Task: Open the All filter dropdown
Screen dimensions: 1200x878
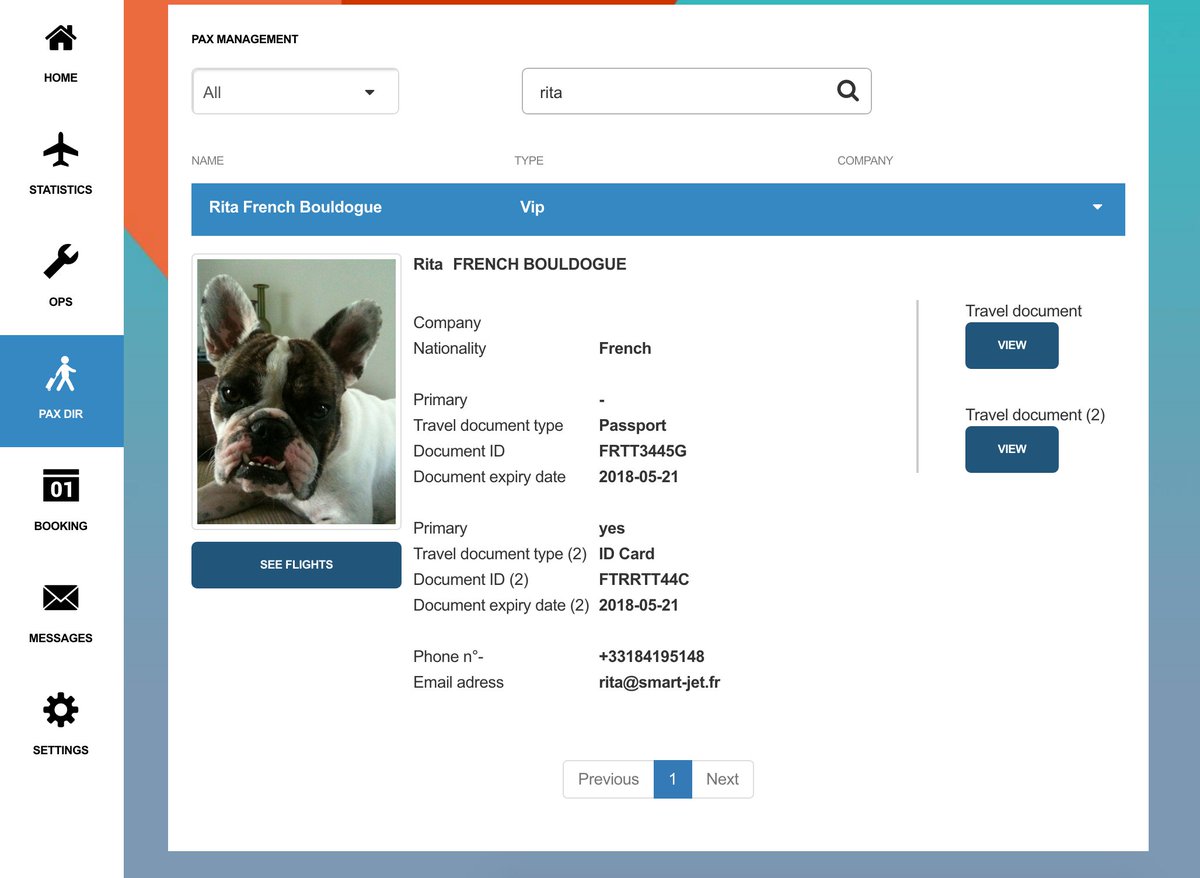Action: [295, 92]
